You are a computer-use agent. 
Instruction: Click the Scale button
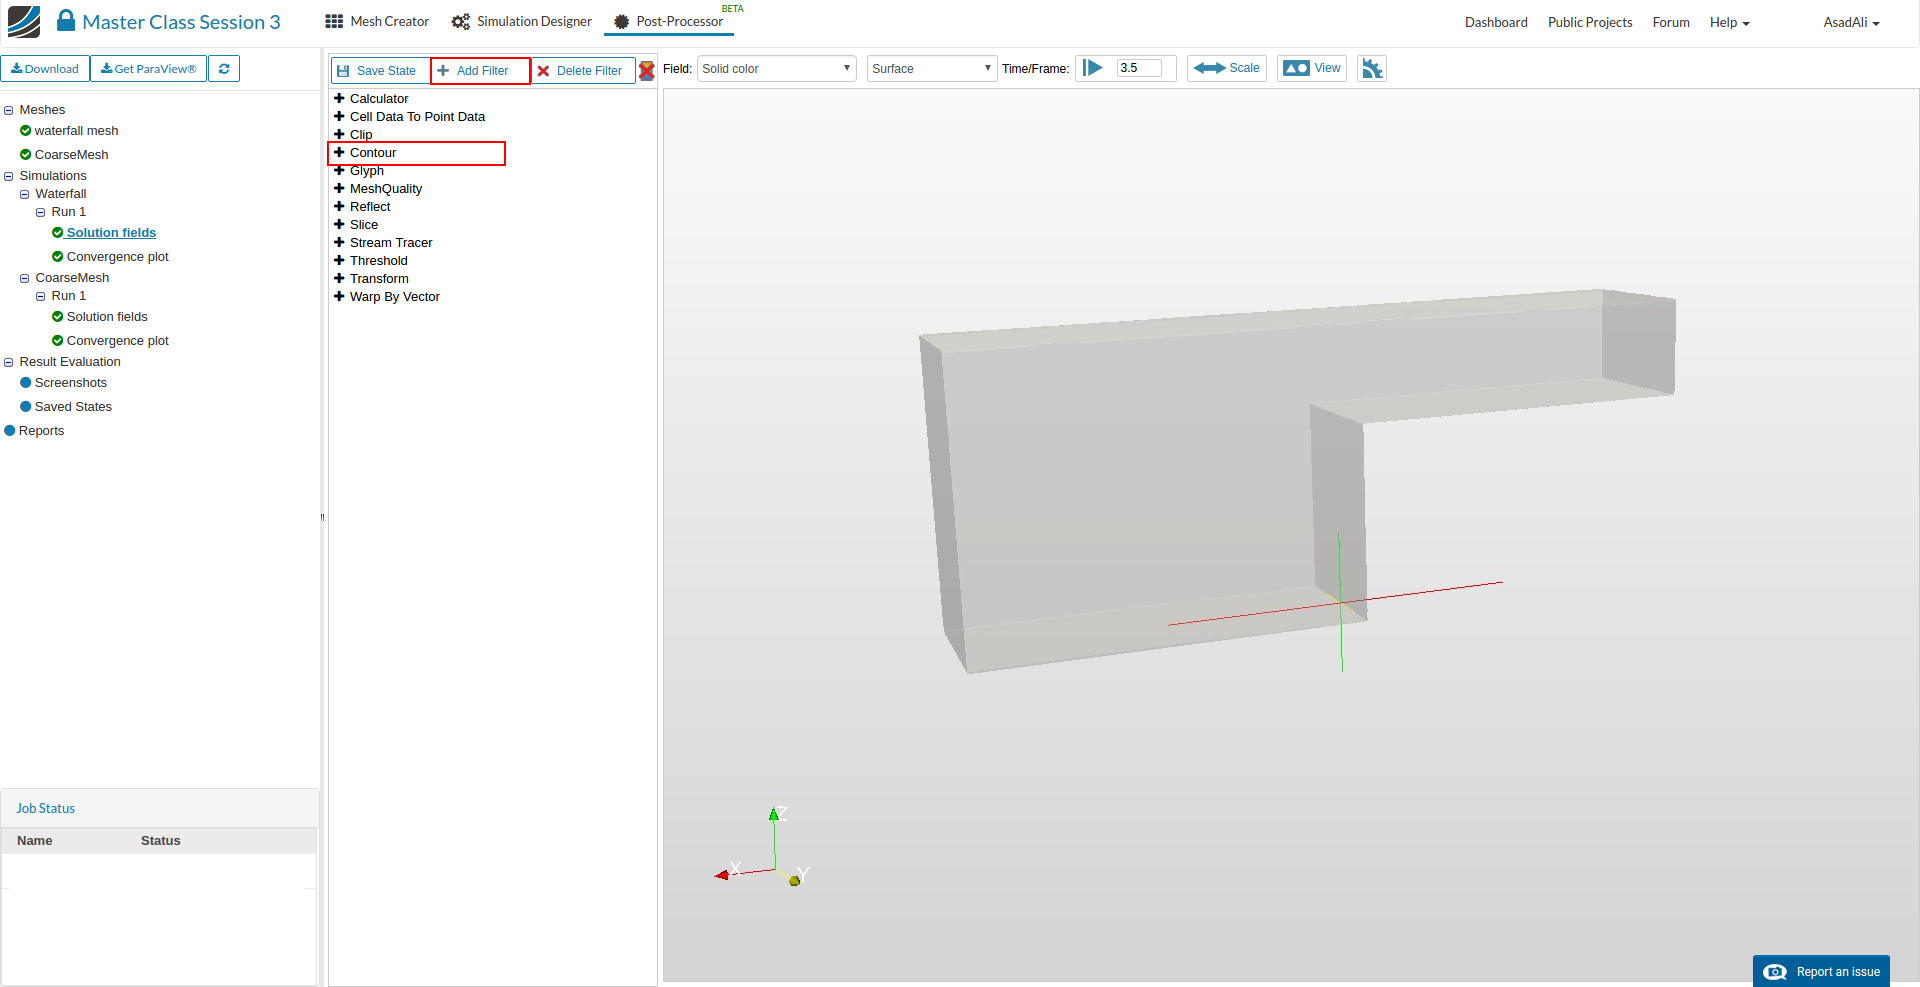[1227, 69]
